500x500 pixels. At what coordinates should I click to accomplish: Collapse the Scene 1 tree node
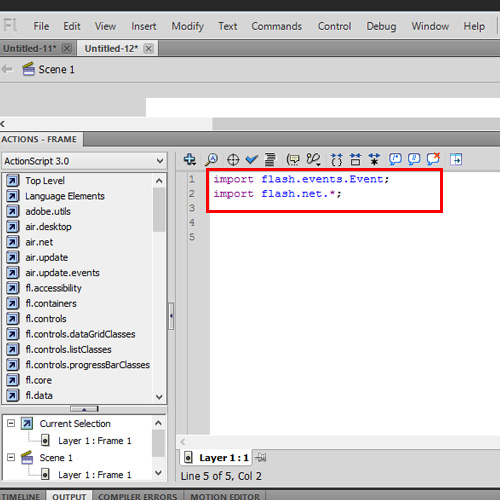[11, 457]
